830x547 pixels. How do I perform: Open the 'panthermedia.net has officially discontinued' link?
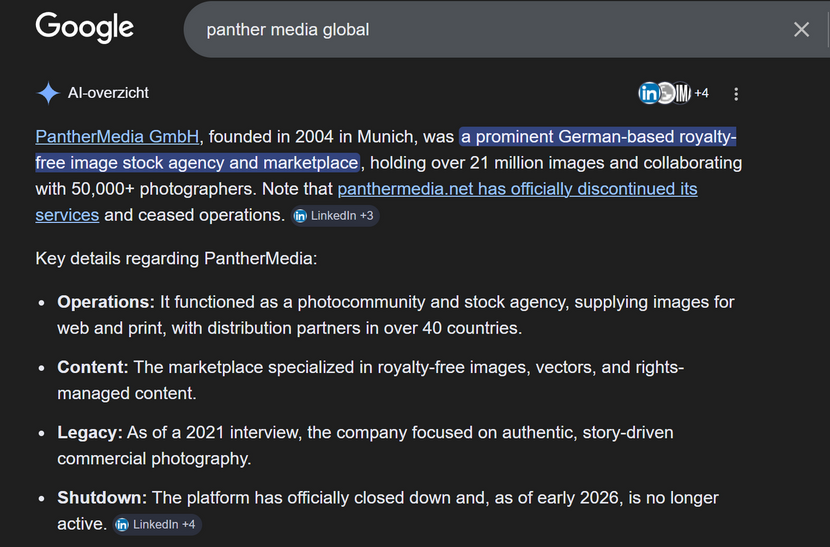[x=517, y=189]
